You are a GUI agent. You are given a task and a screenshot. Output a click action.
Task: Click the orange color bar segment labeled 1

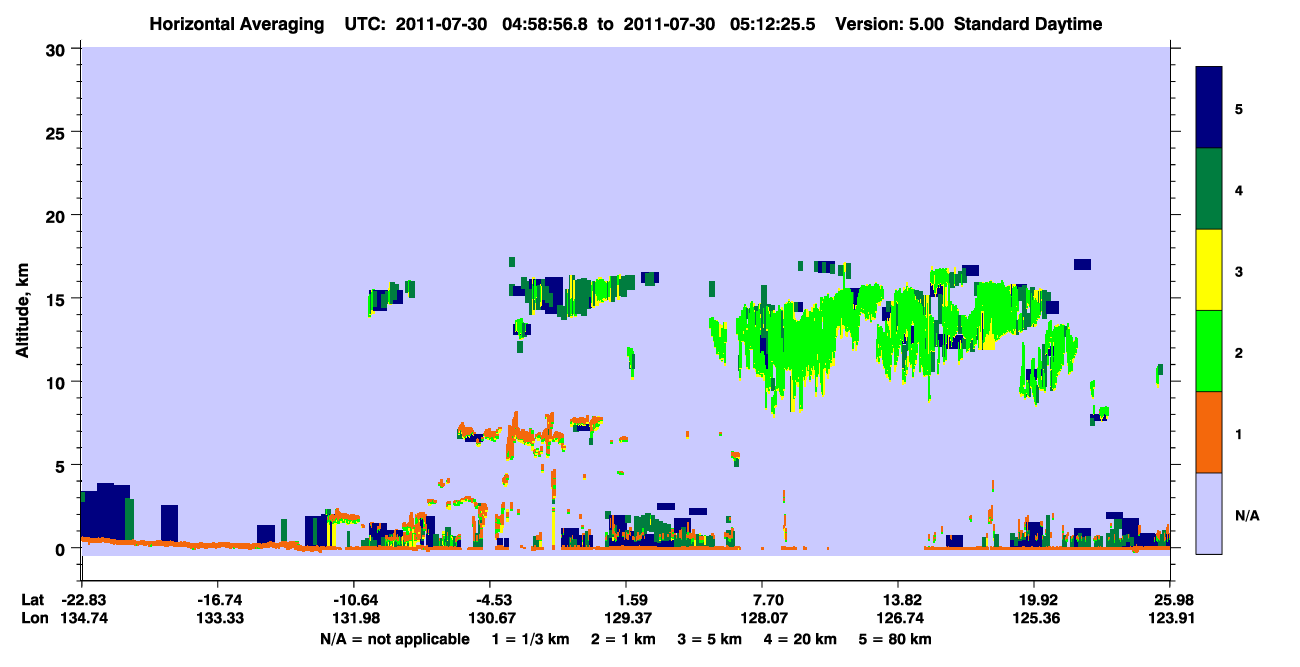1209,432
